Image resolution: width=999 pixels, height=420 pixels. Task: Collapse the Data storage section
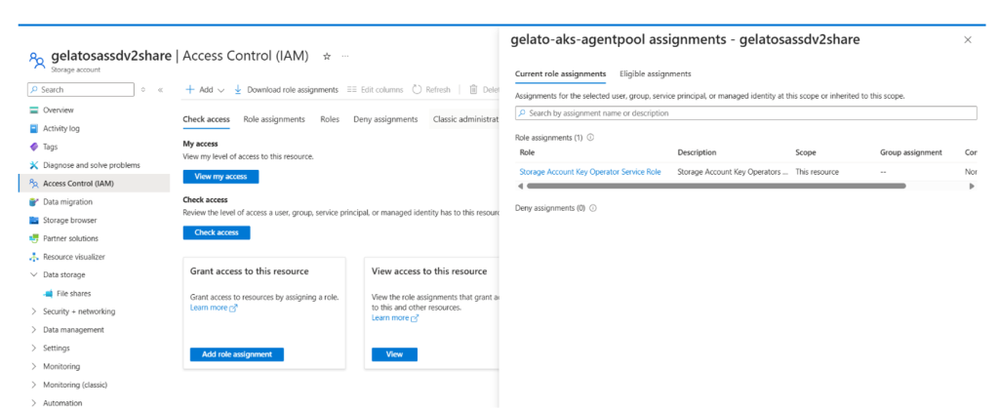click(34, 275)
